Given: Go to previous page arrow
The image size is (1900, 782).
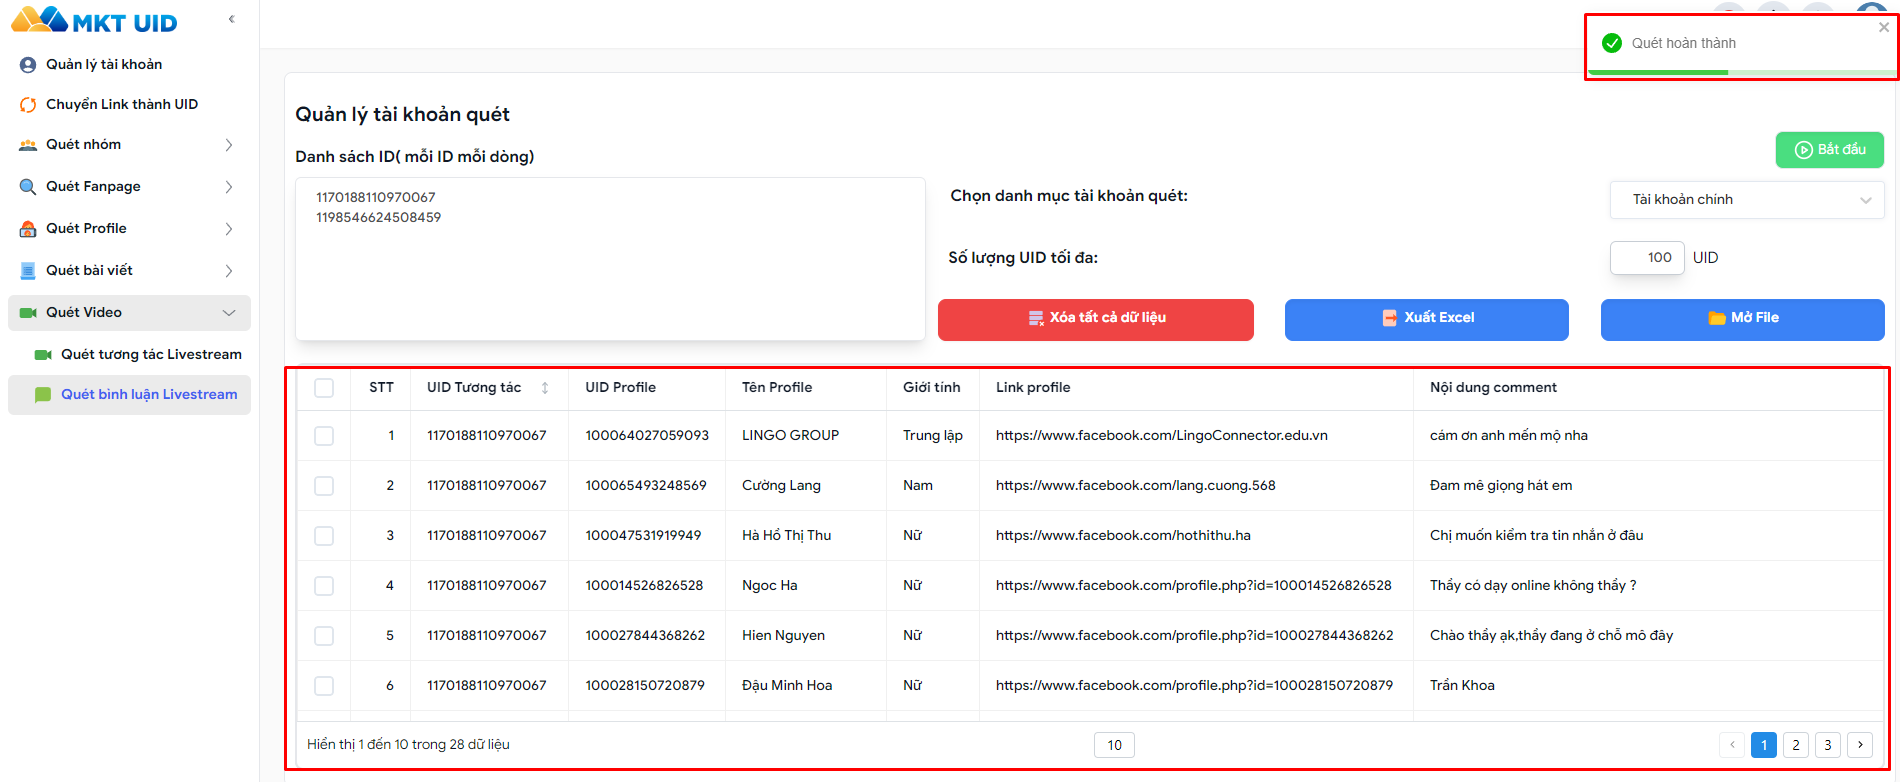Looking at the screenshot, I should point(1732,745).
